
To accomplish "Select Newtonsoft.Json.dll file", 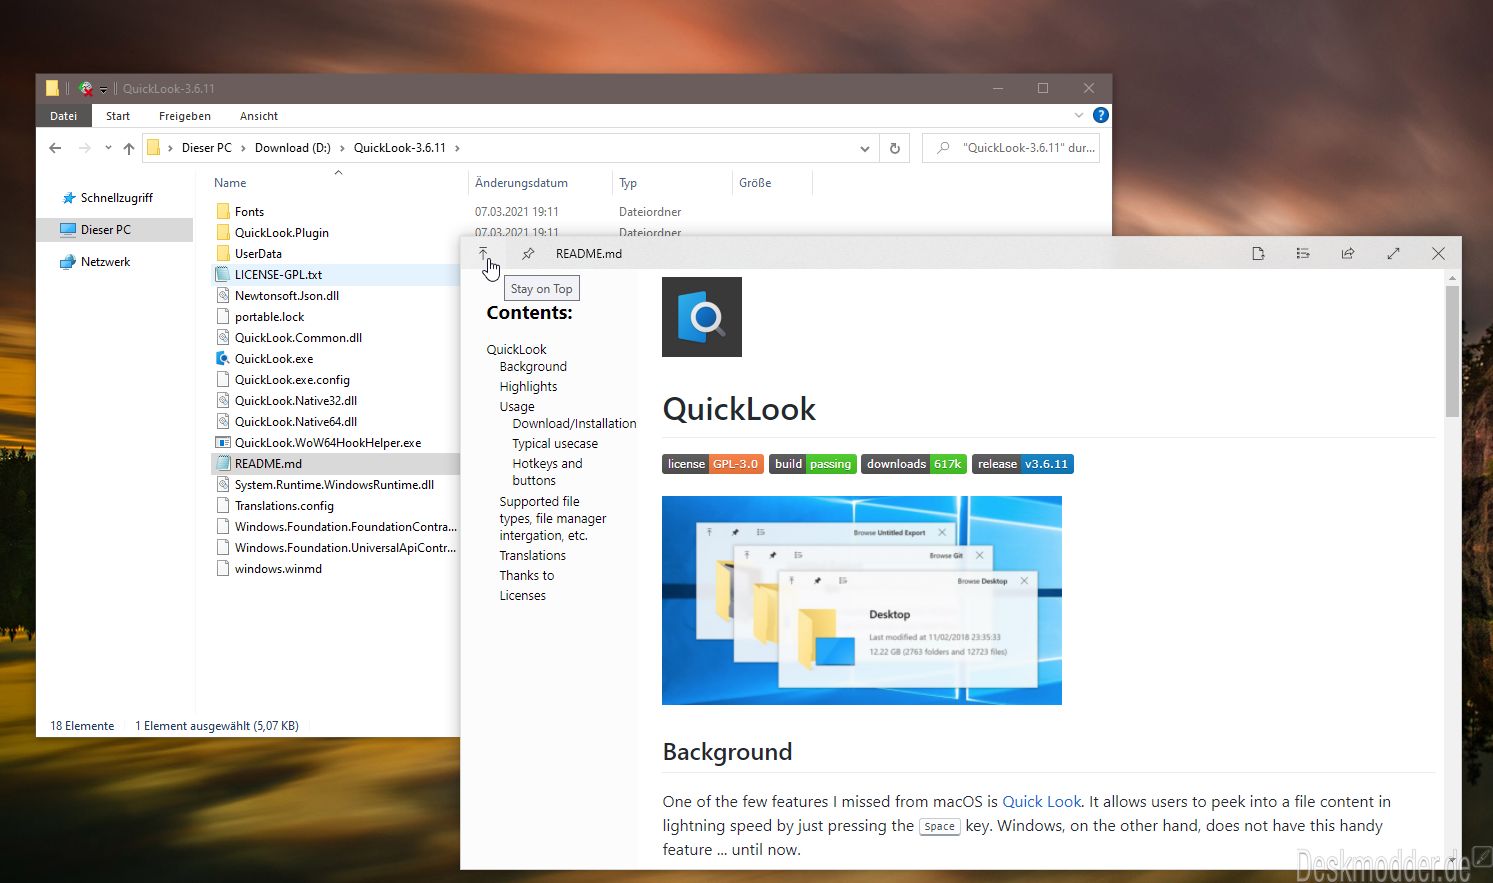I will [286, 296].
